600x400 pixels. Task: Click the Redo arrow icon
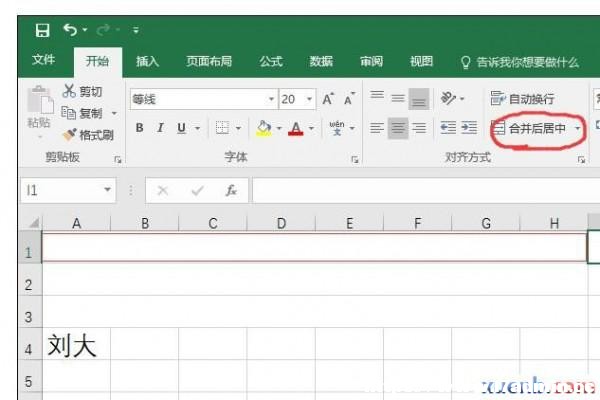(103, 30)
